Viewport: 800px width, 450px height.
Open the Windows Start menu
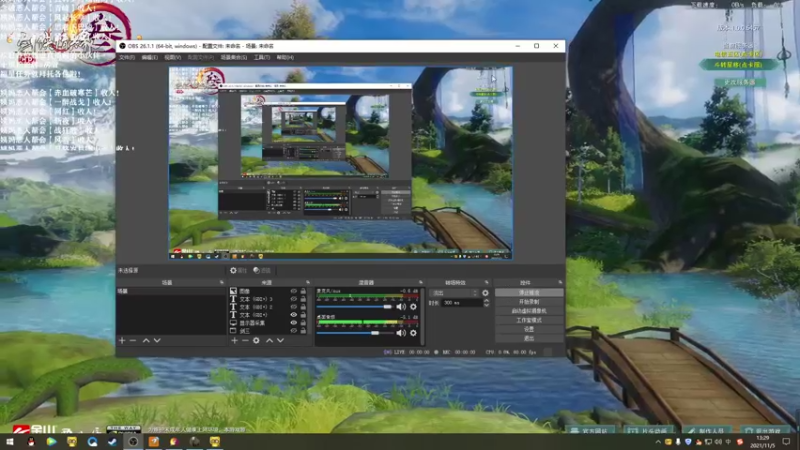pyautogui.click(x=10, y=441)
